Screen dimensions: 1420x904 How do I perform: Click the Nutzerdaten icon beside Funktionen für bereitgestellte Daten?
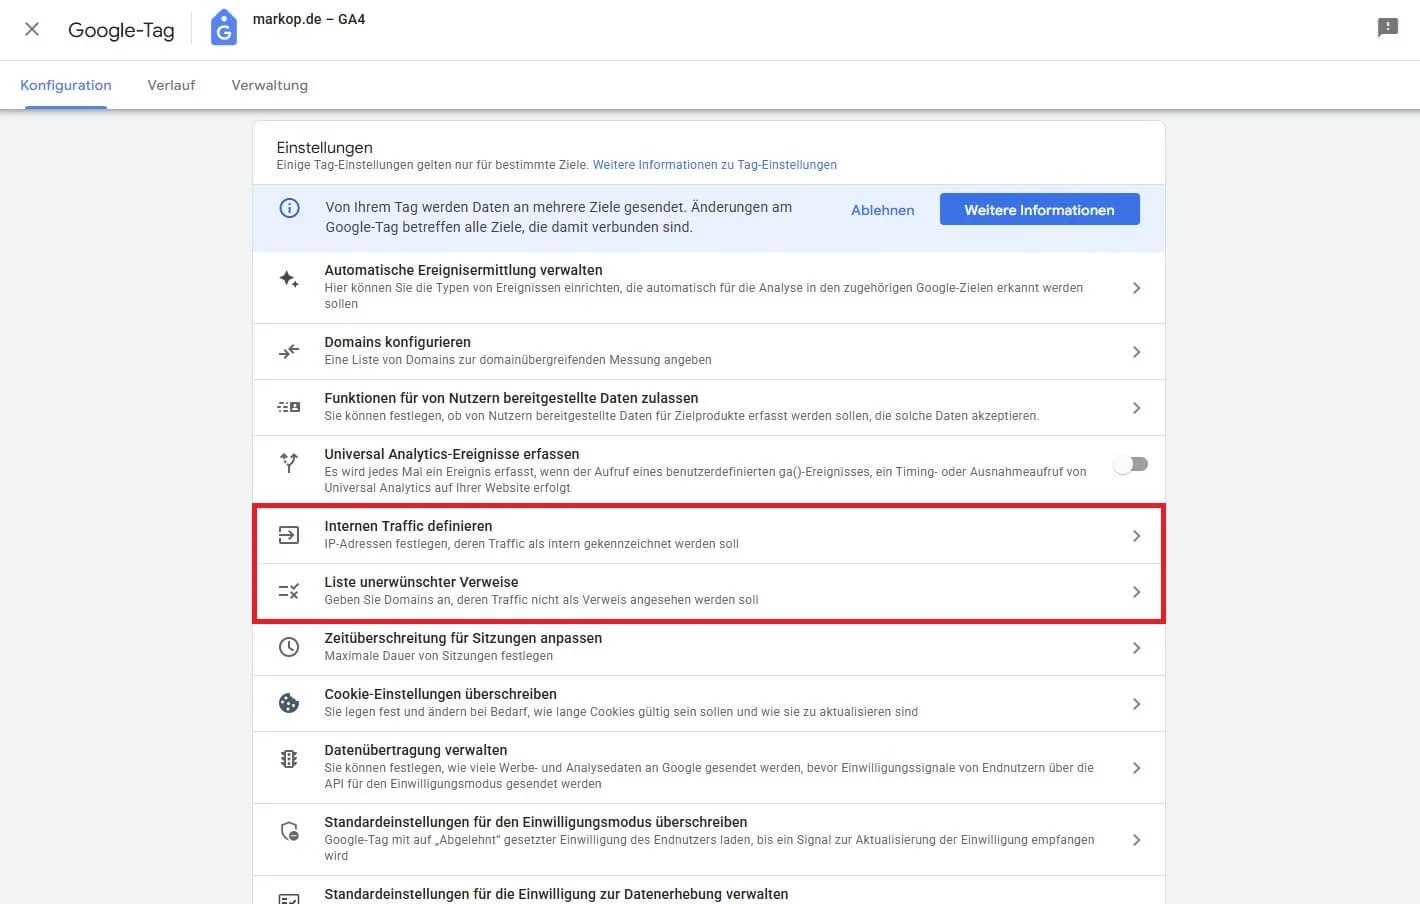tap(288, 407)
